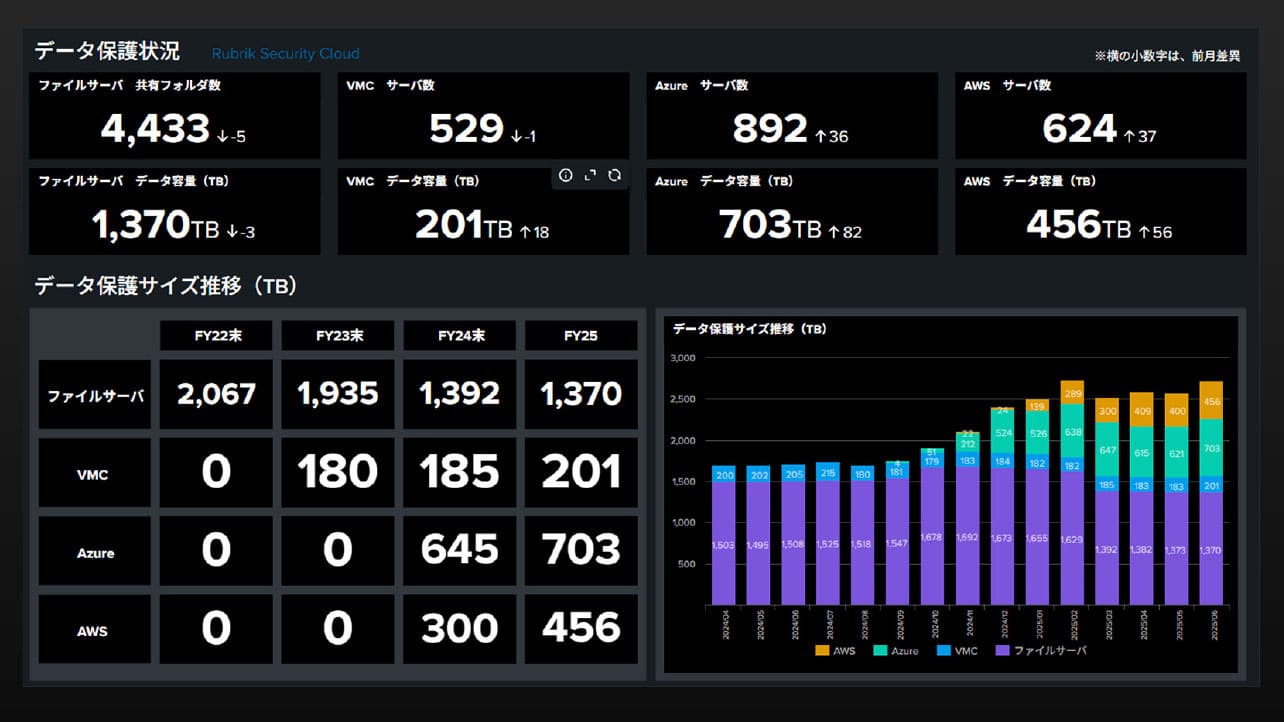Click the 3,000 y-axis label
This screenshot has height=722, width=1284.
coord(682,358)
